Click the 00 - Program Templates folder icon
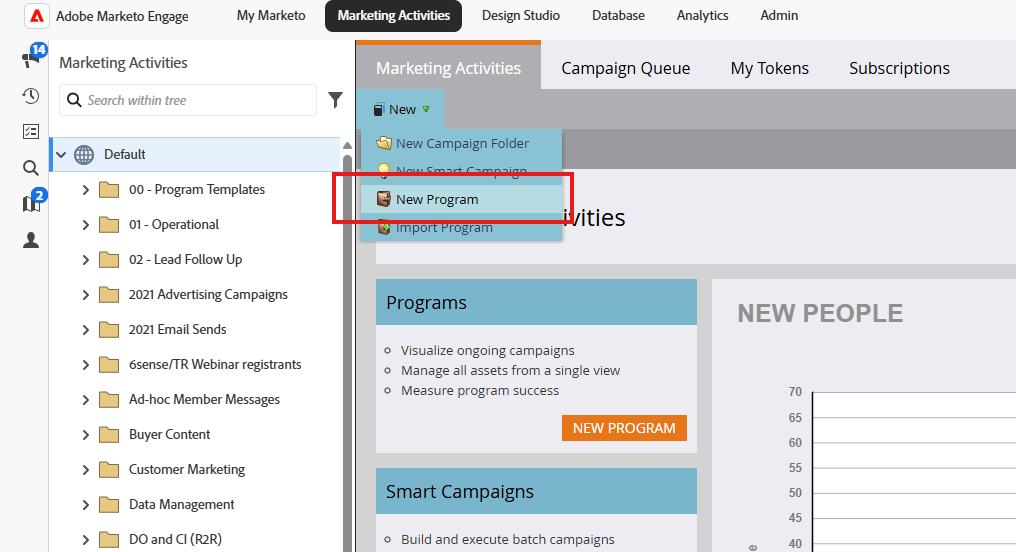The width and height of the screenshot is (1016, 552). 109,190
